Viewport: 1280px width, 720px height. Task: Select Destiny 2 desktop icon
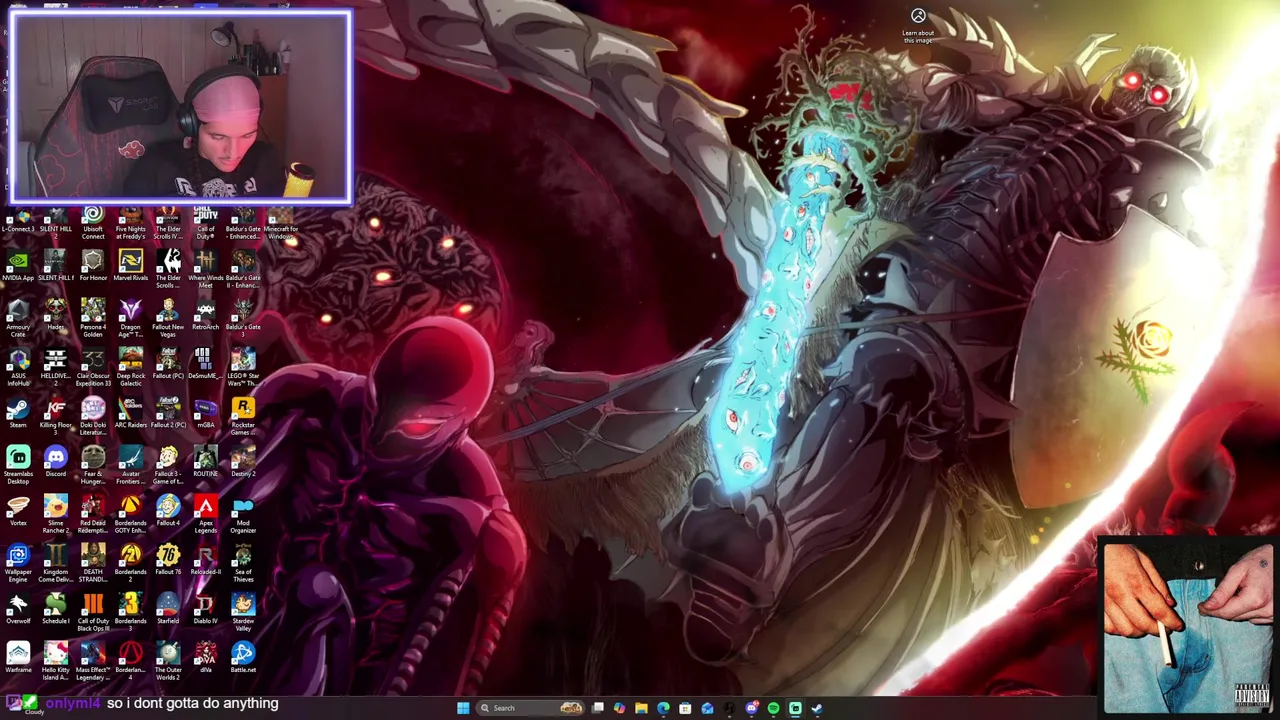click(x=243, y=463)
